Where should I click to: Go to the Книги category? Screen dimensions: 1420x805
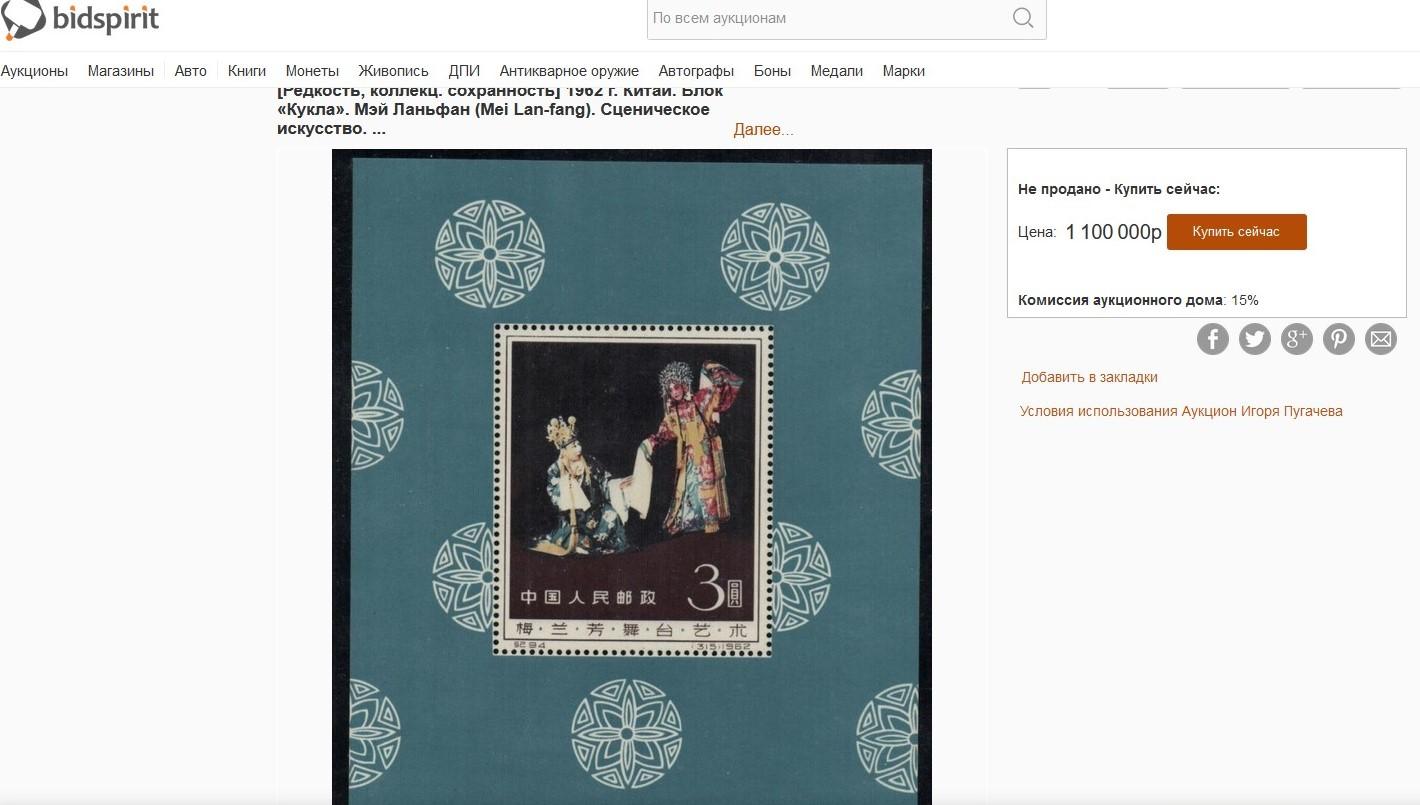pyautogui.click(x=247, y=71)
